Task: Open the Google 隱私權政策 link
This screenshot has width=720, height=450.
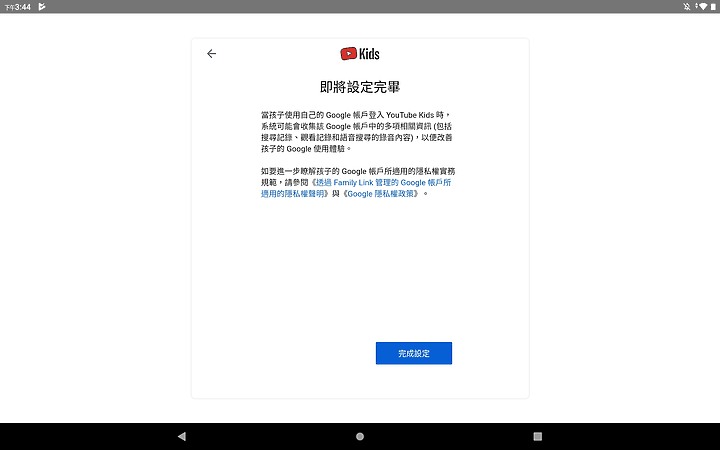Action: tap(382, 194)
